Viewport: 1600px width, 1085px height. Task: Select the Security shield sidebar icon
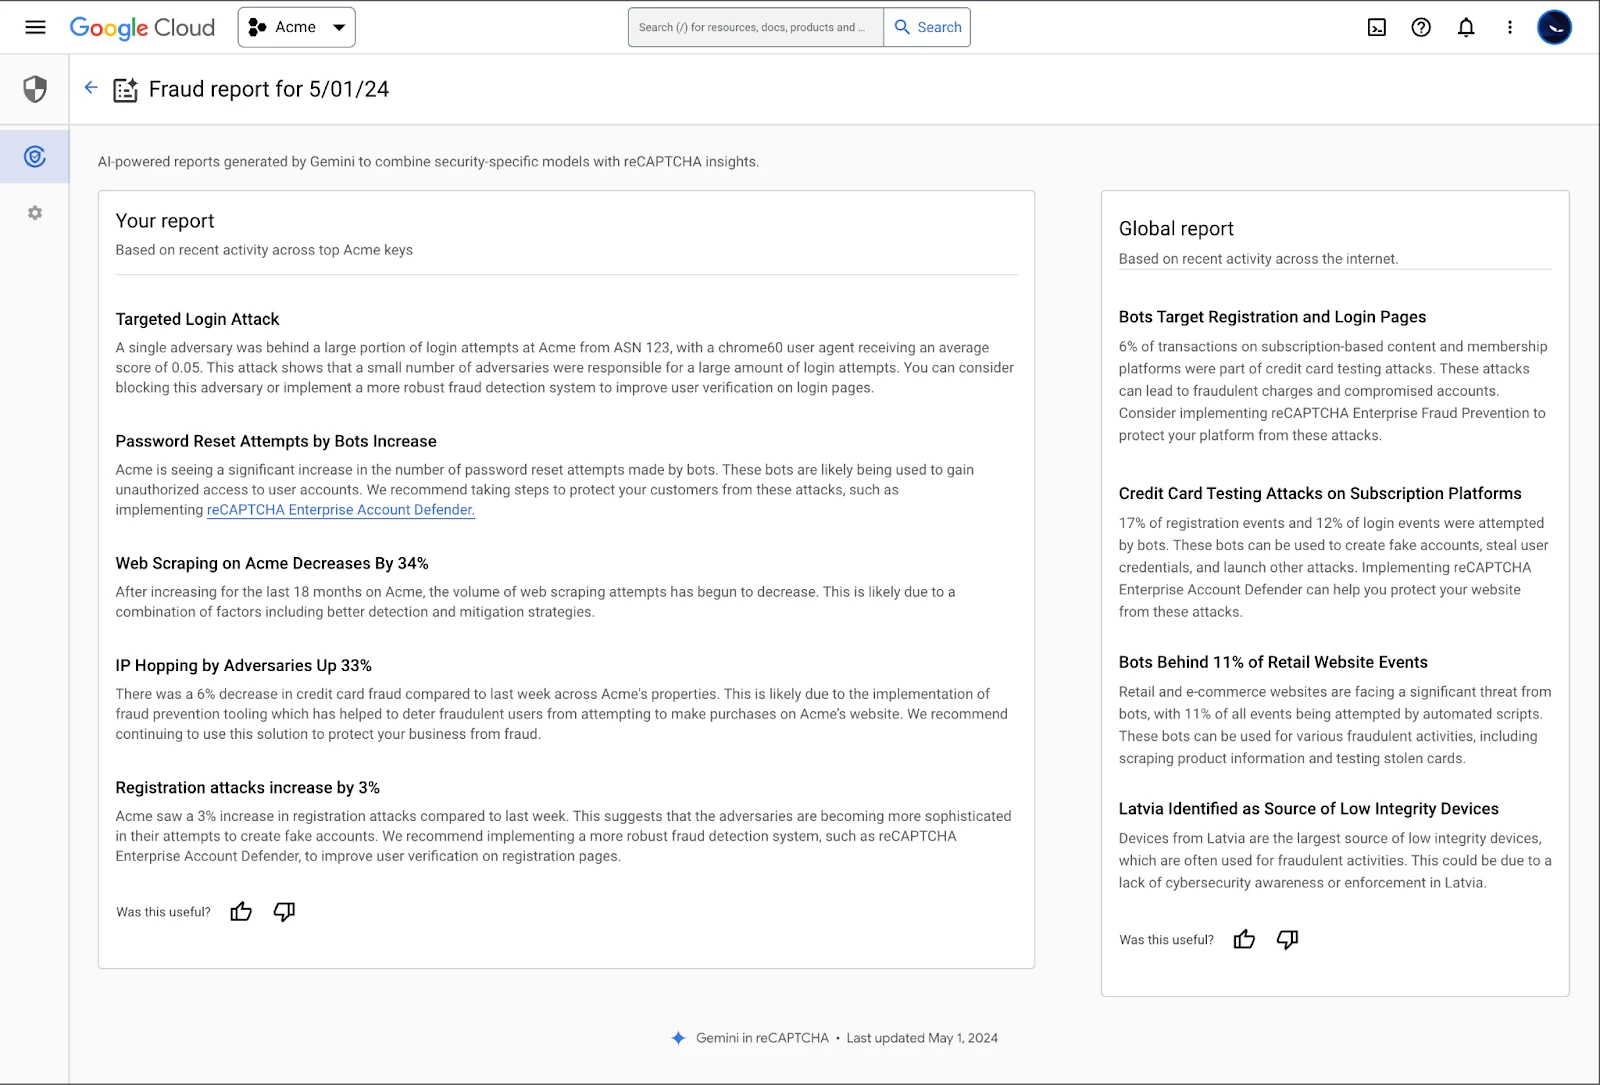(35, 90)
